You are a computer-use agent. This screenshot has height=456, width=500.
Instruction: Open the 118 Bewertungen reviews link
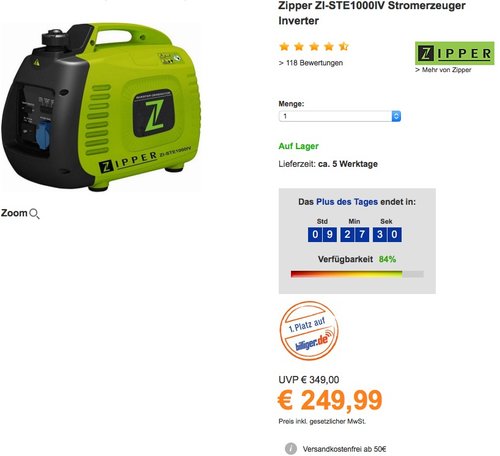click(311, 63)
